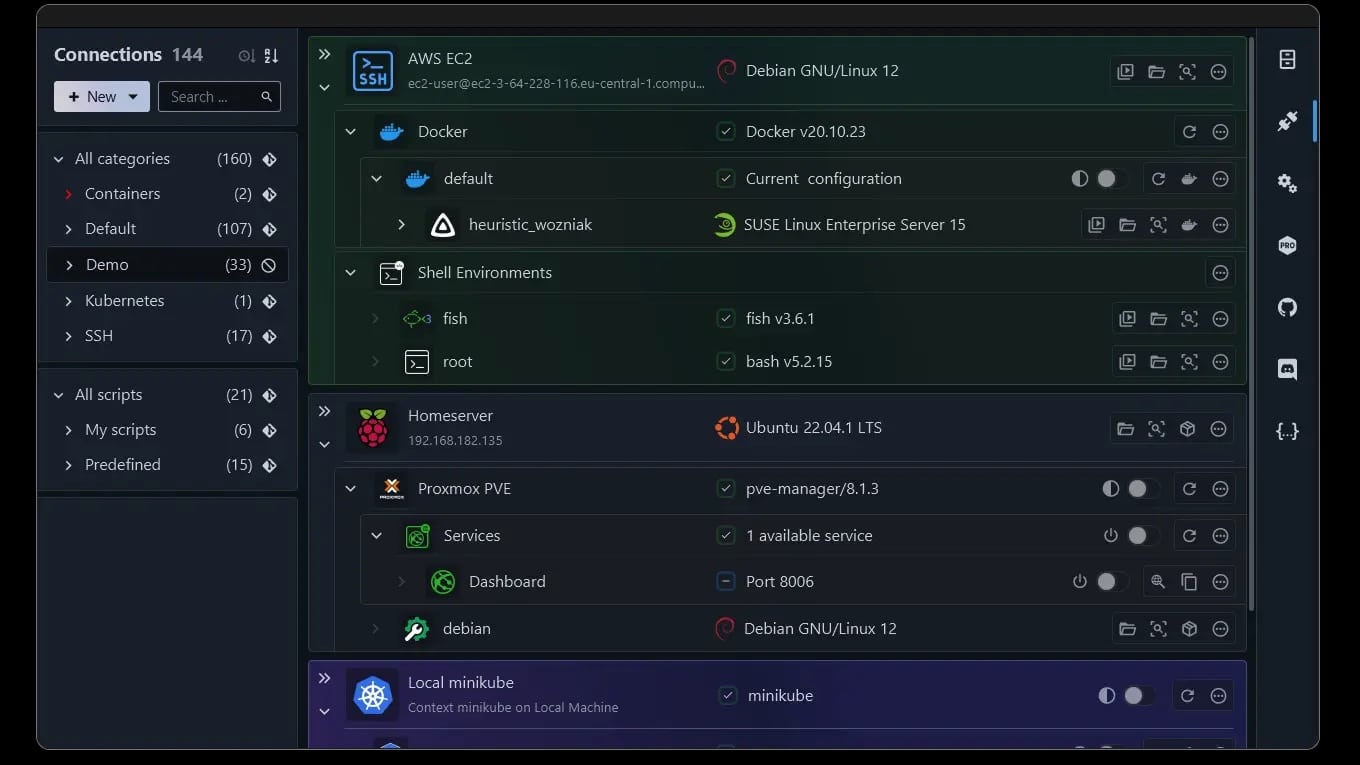Refresh the Proxmox PVE connection

[1189, 489]
